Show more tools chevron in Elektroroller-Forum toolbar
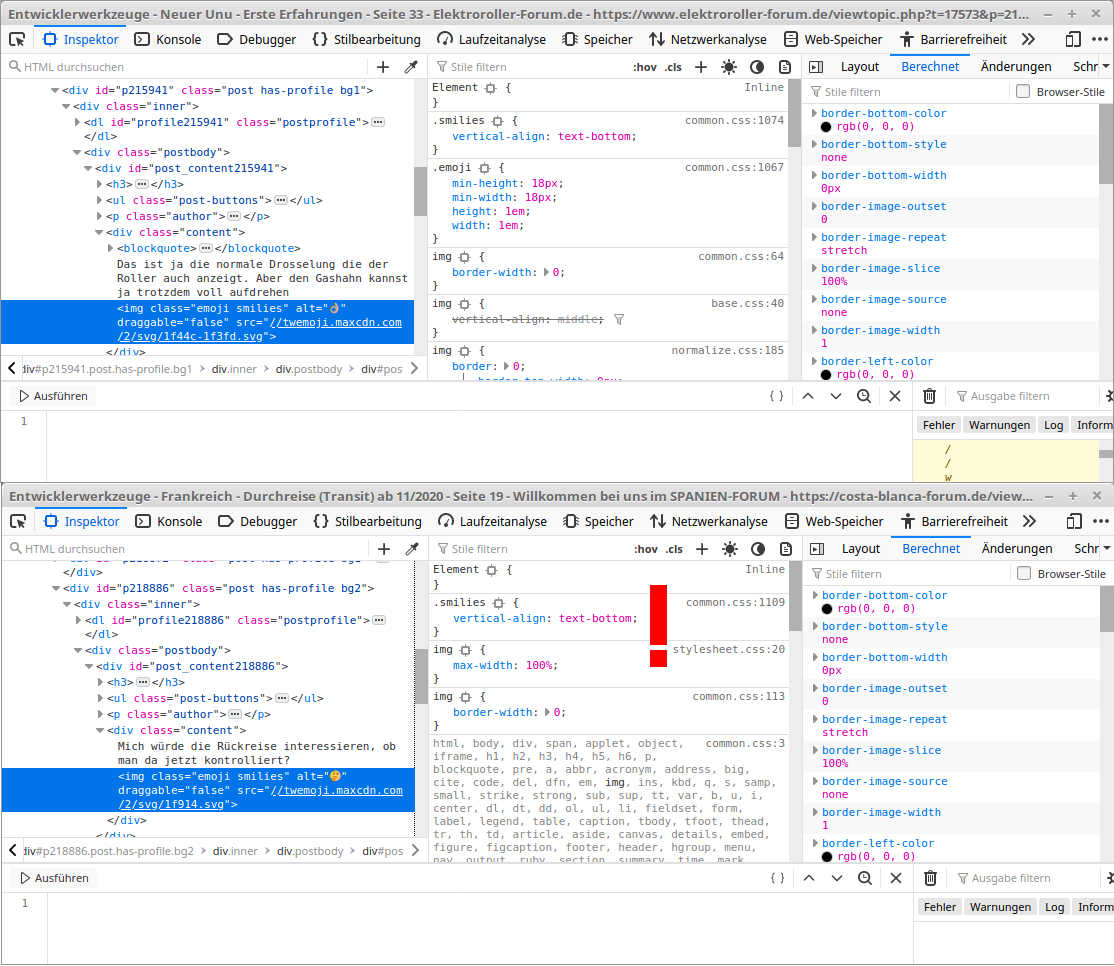 tap(1028, 39)
